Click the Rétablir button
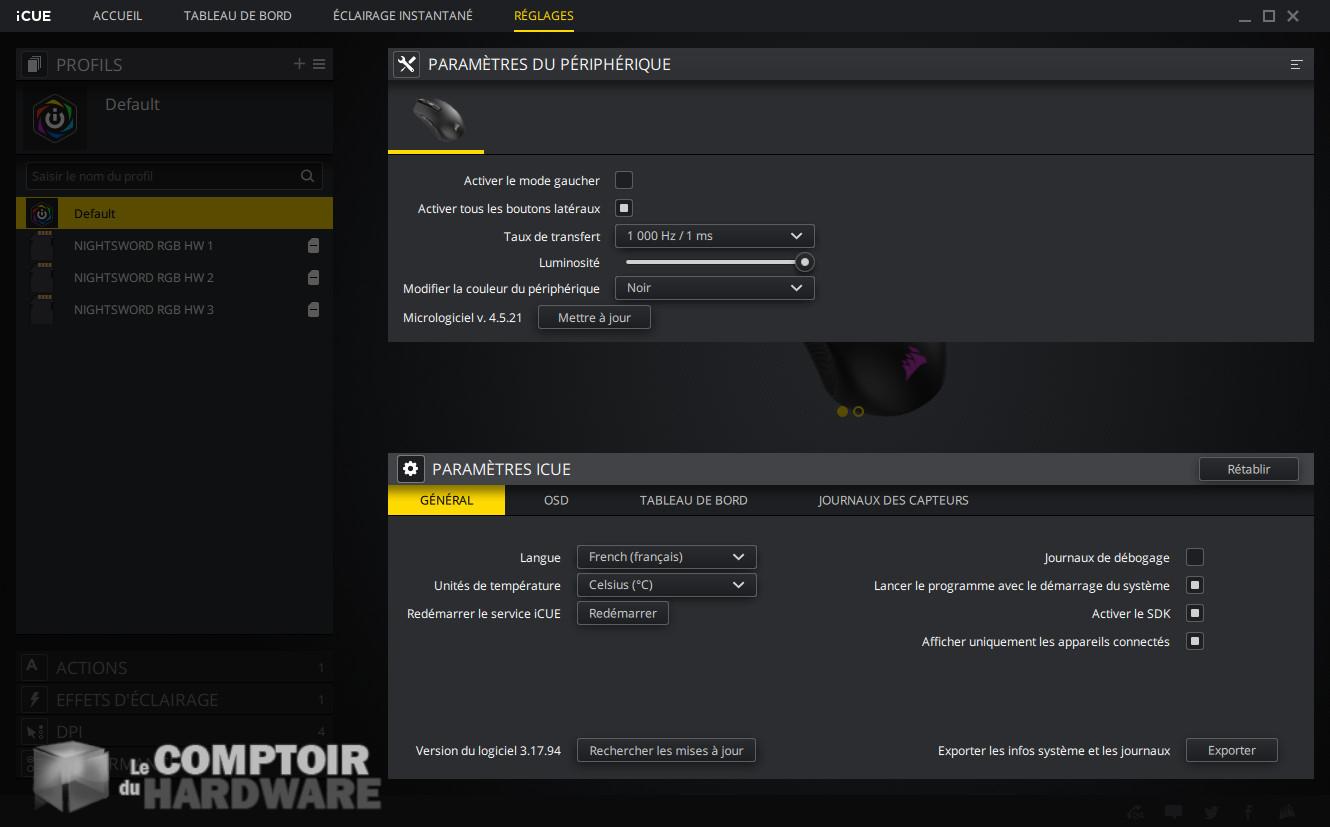1330x827 pixels. click(1248, 468)
